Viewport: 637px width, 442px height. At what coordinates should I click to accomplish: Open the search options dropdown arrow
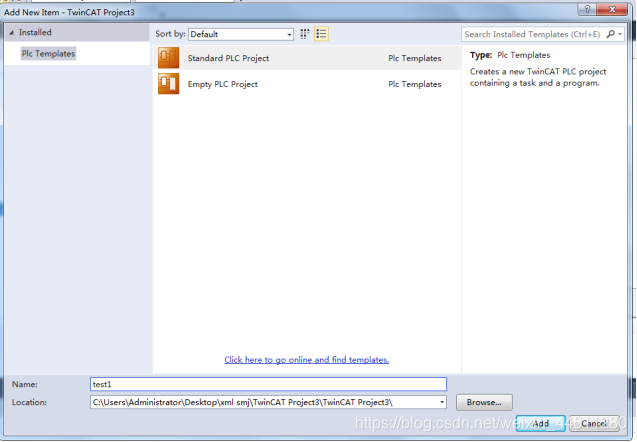click(x=620, y=35)
